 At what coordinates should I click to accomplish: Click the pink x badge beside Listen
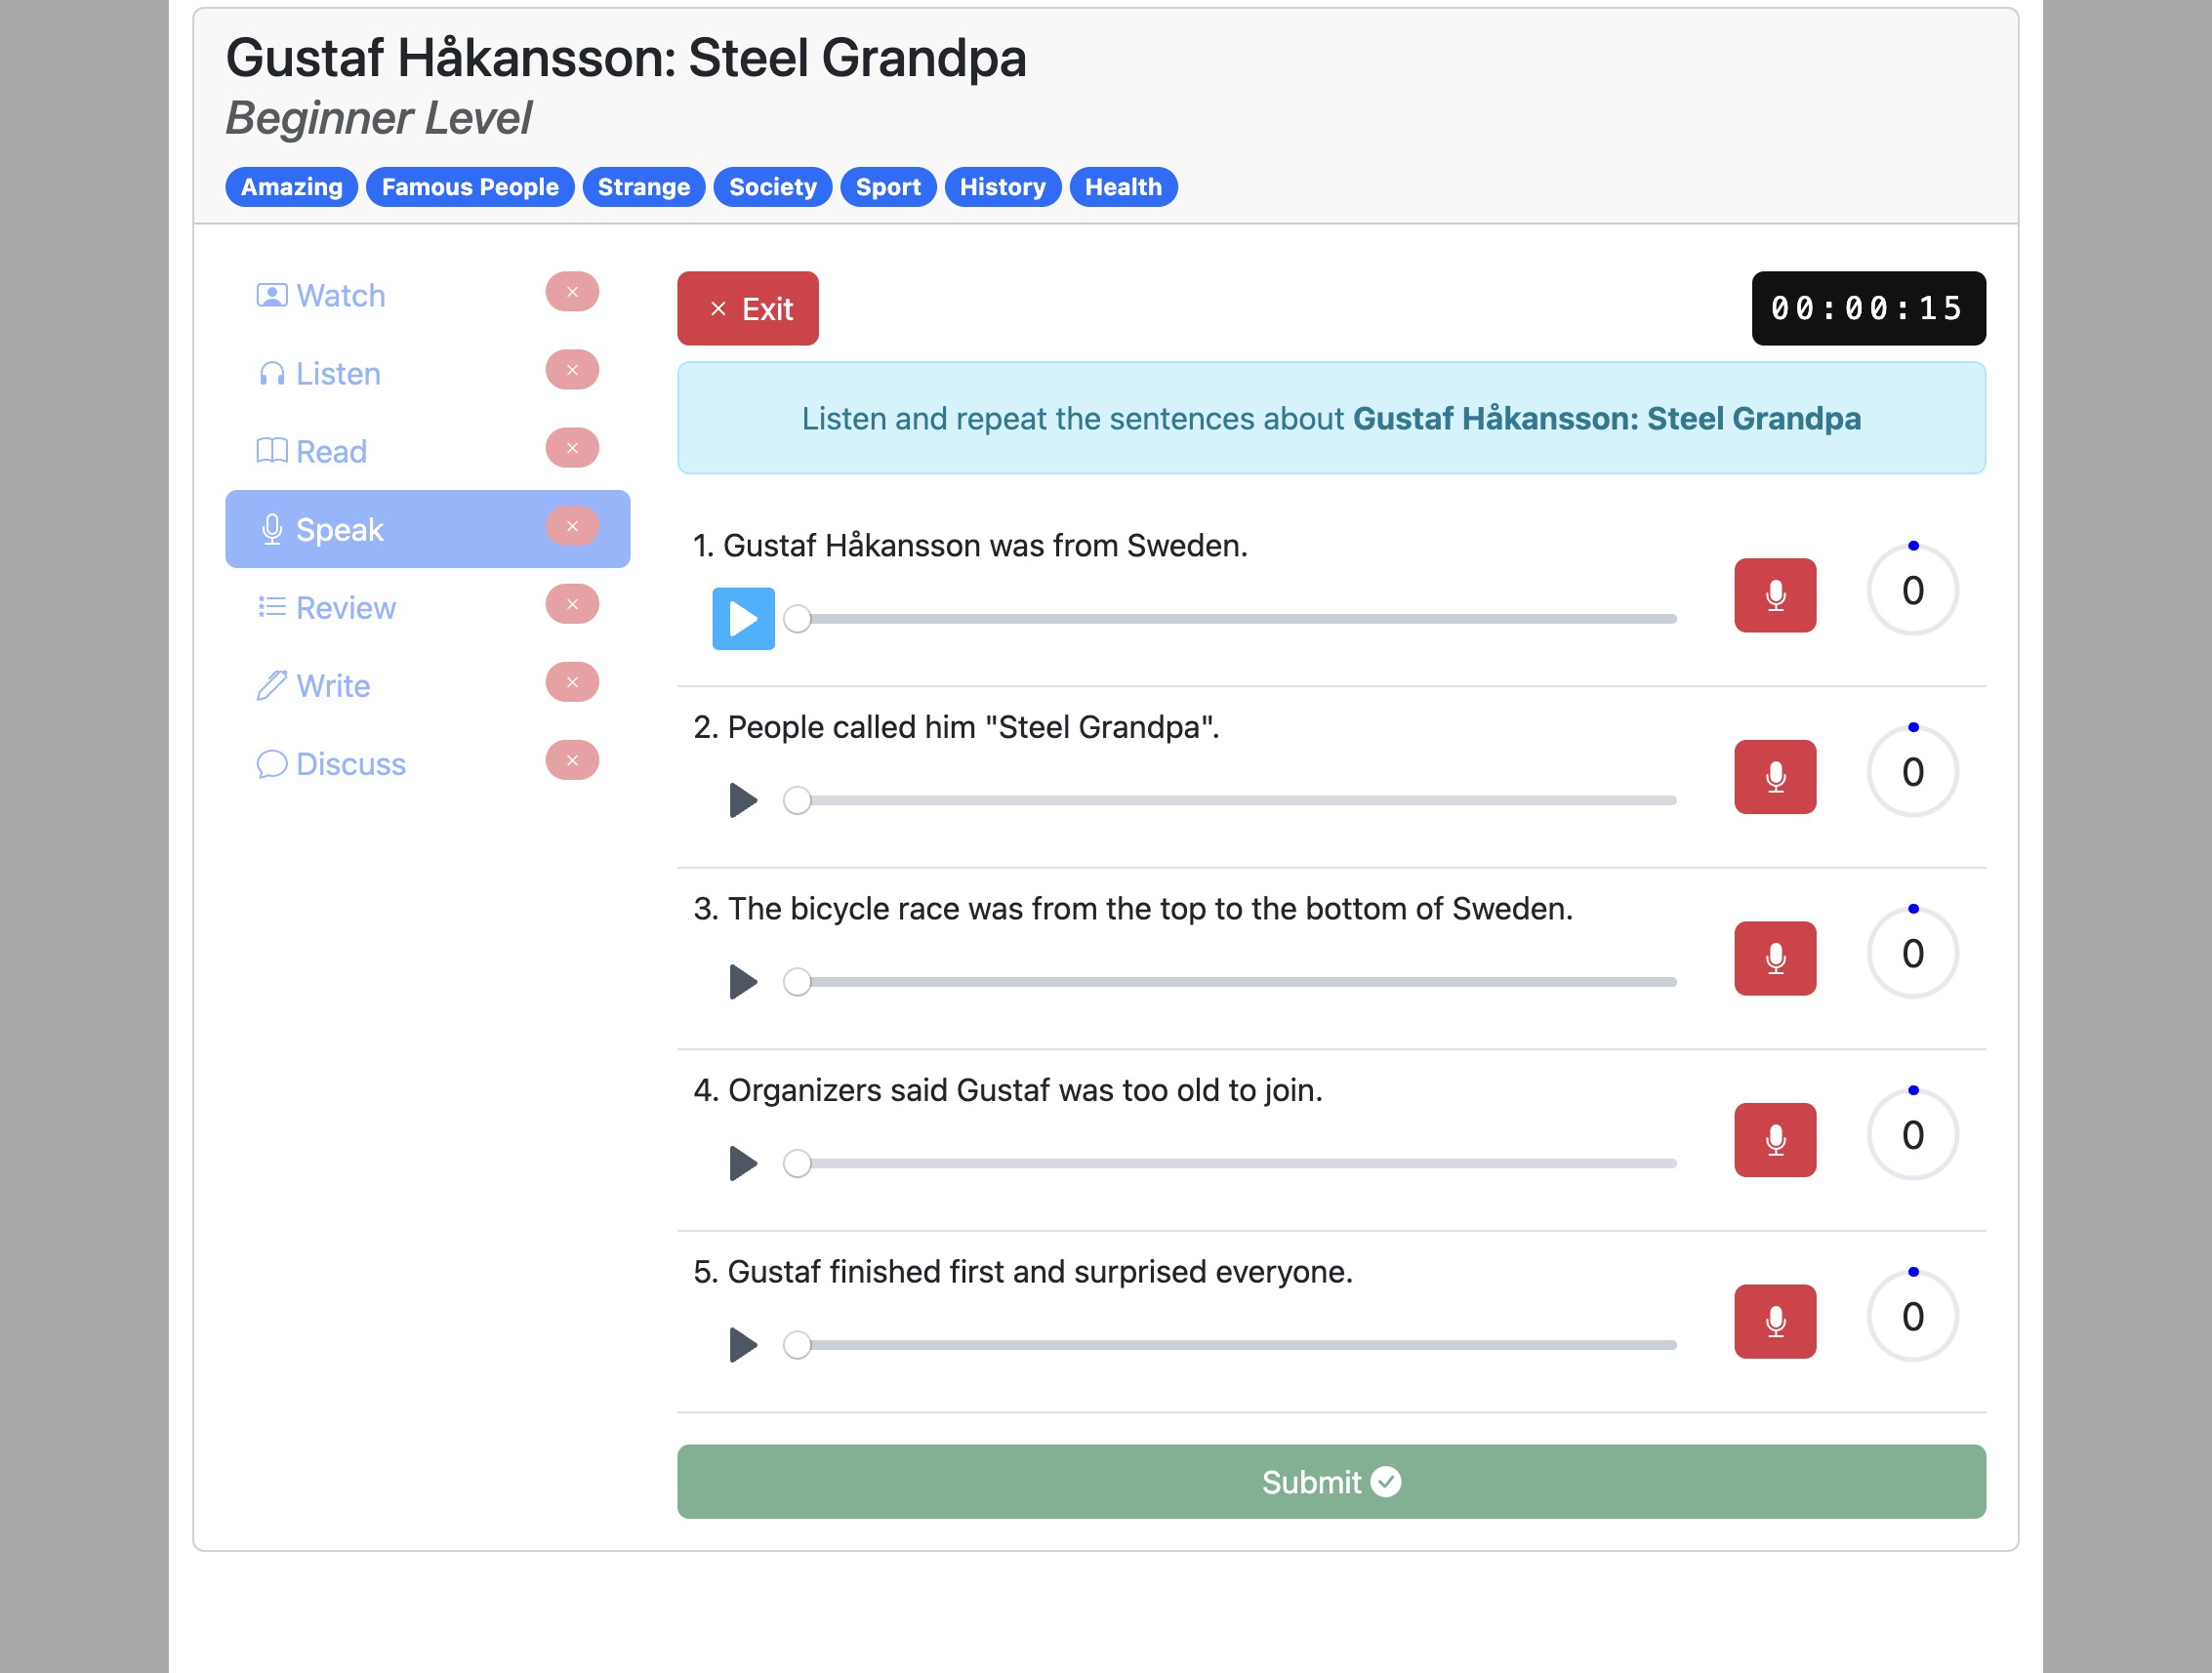(x=572, y=370)
